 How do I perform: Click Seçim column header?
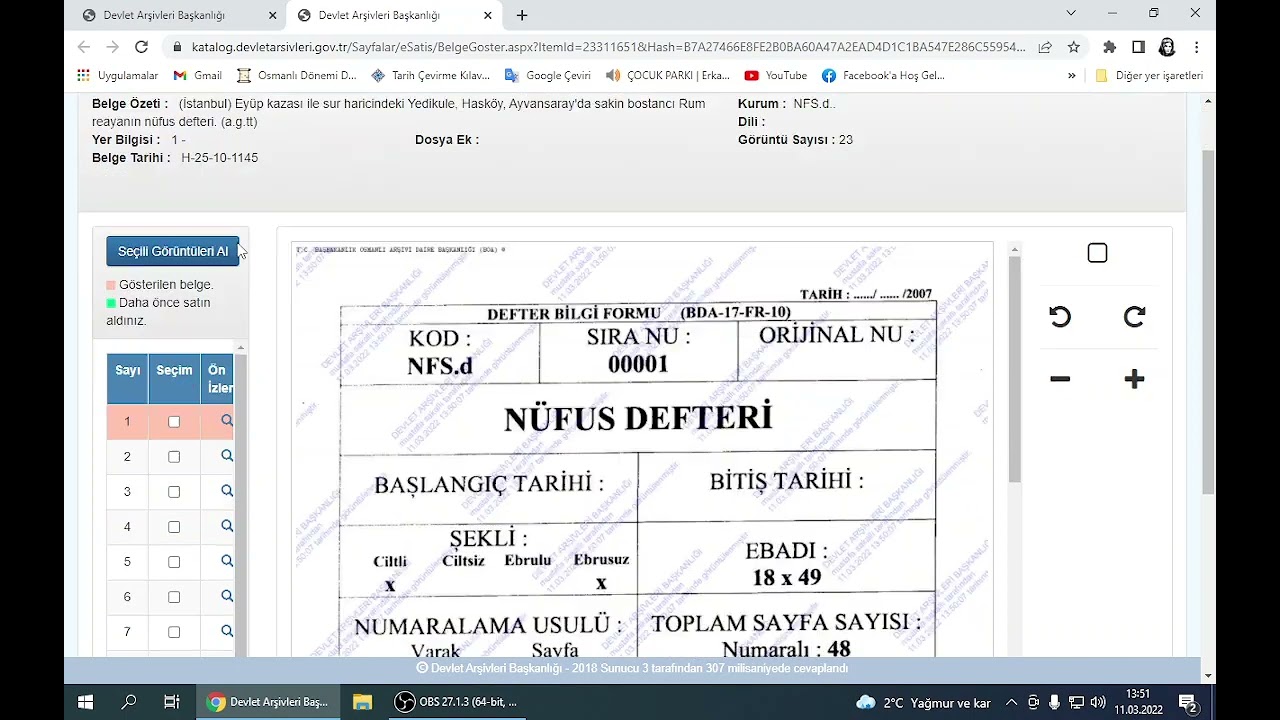click(174, 379)
